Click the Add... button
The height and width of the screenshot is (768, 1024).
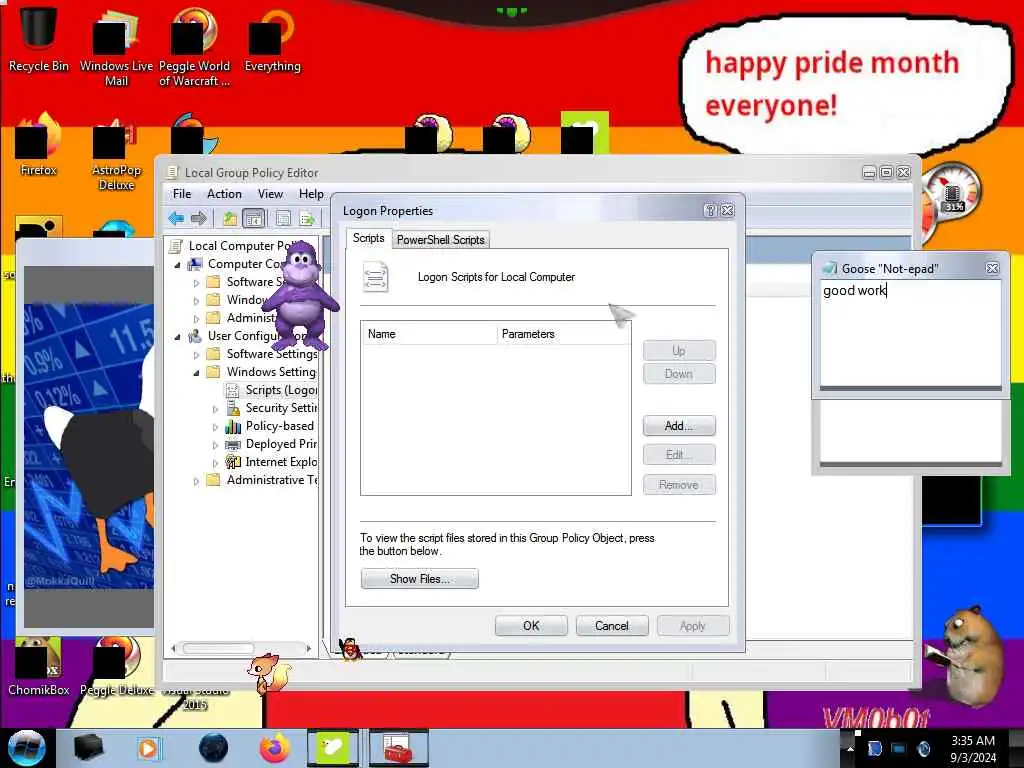point(679,426)
